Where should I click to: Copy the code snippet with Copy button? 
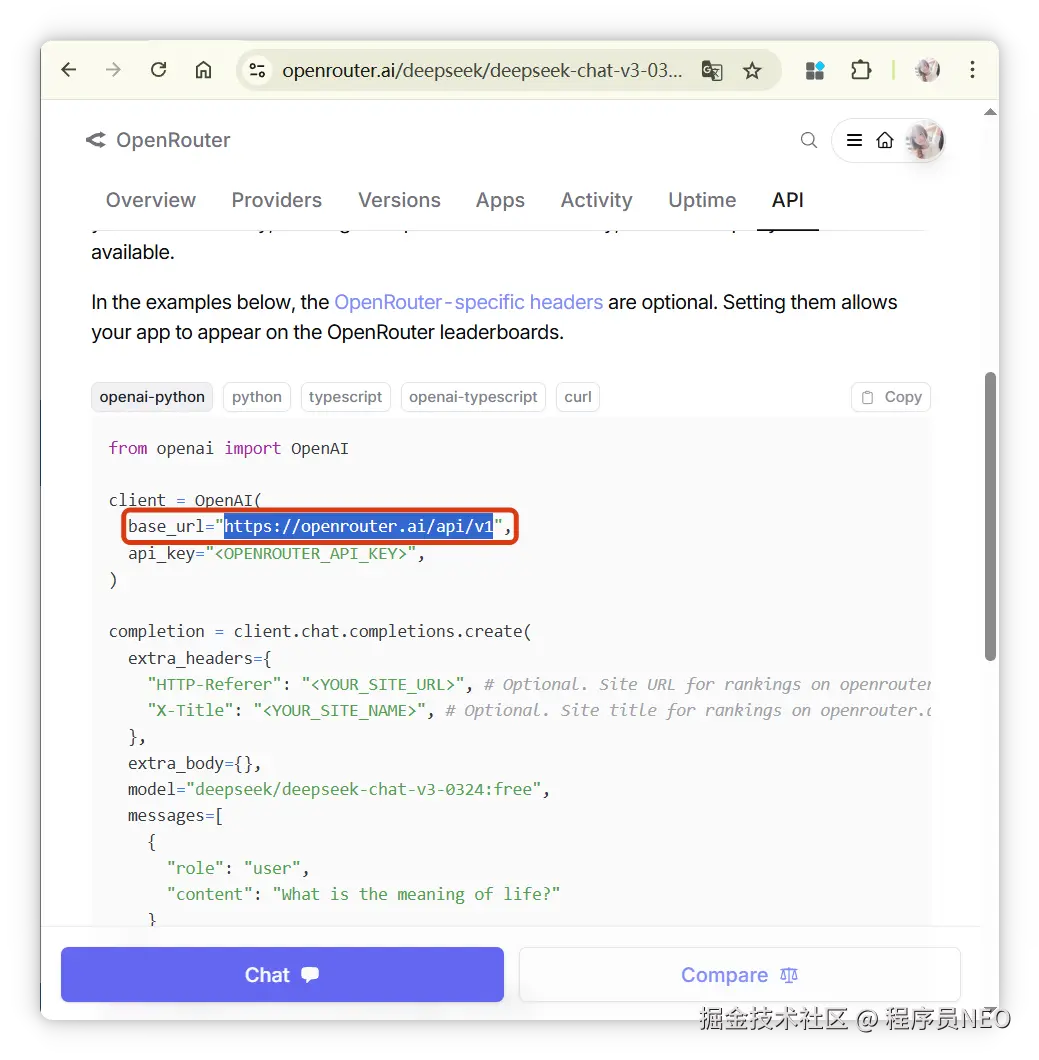click(891, 397)
